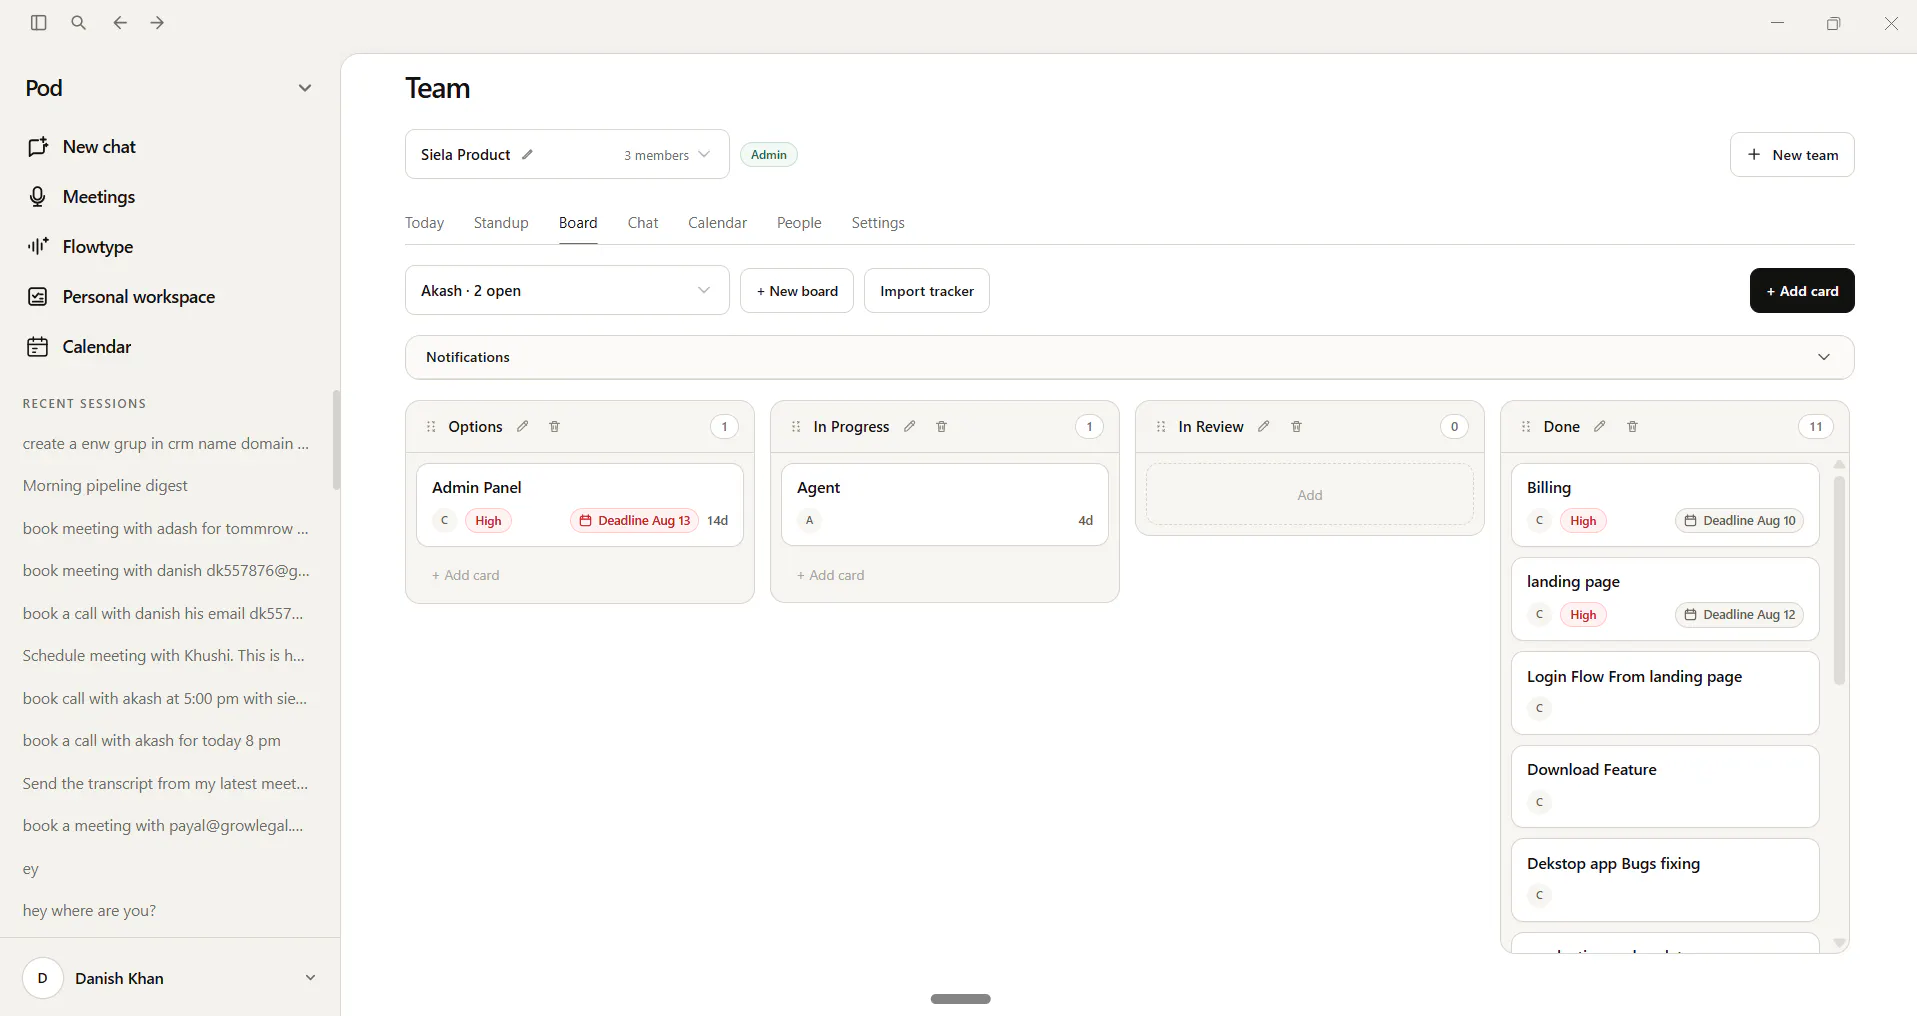The height and width of the screenshot is (1016, 1917).
Task: Grab the In Progress column drag handle
Action: [x=796, y=426]
